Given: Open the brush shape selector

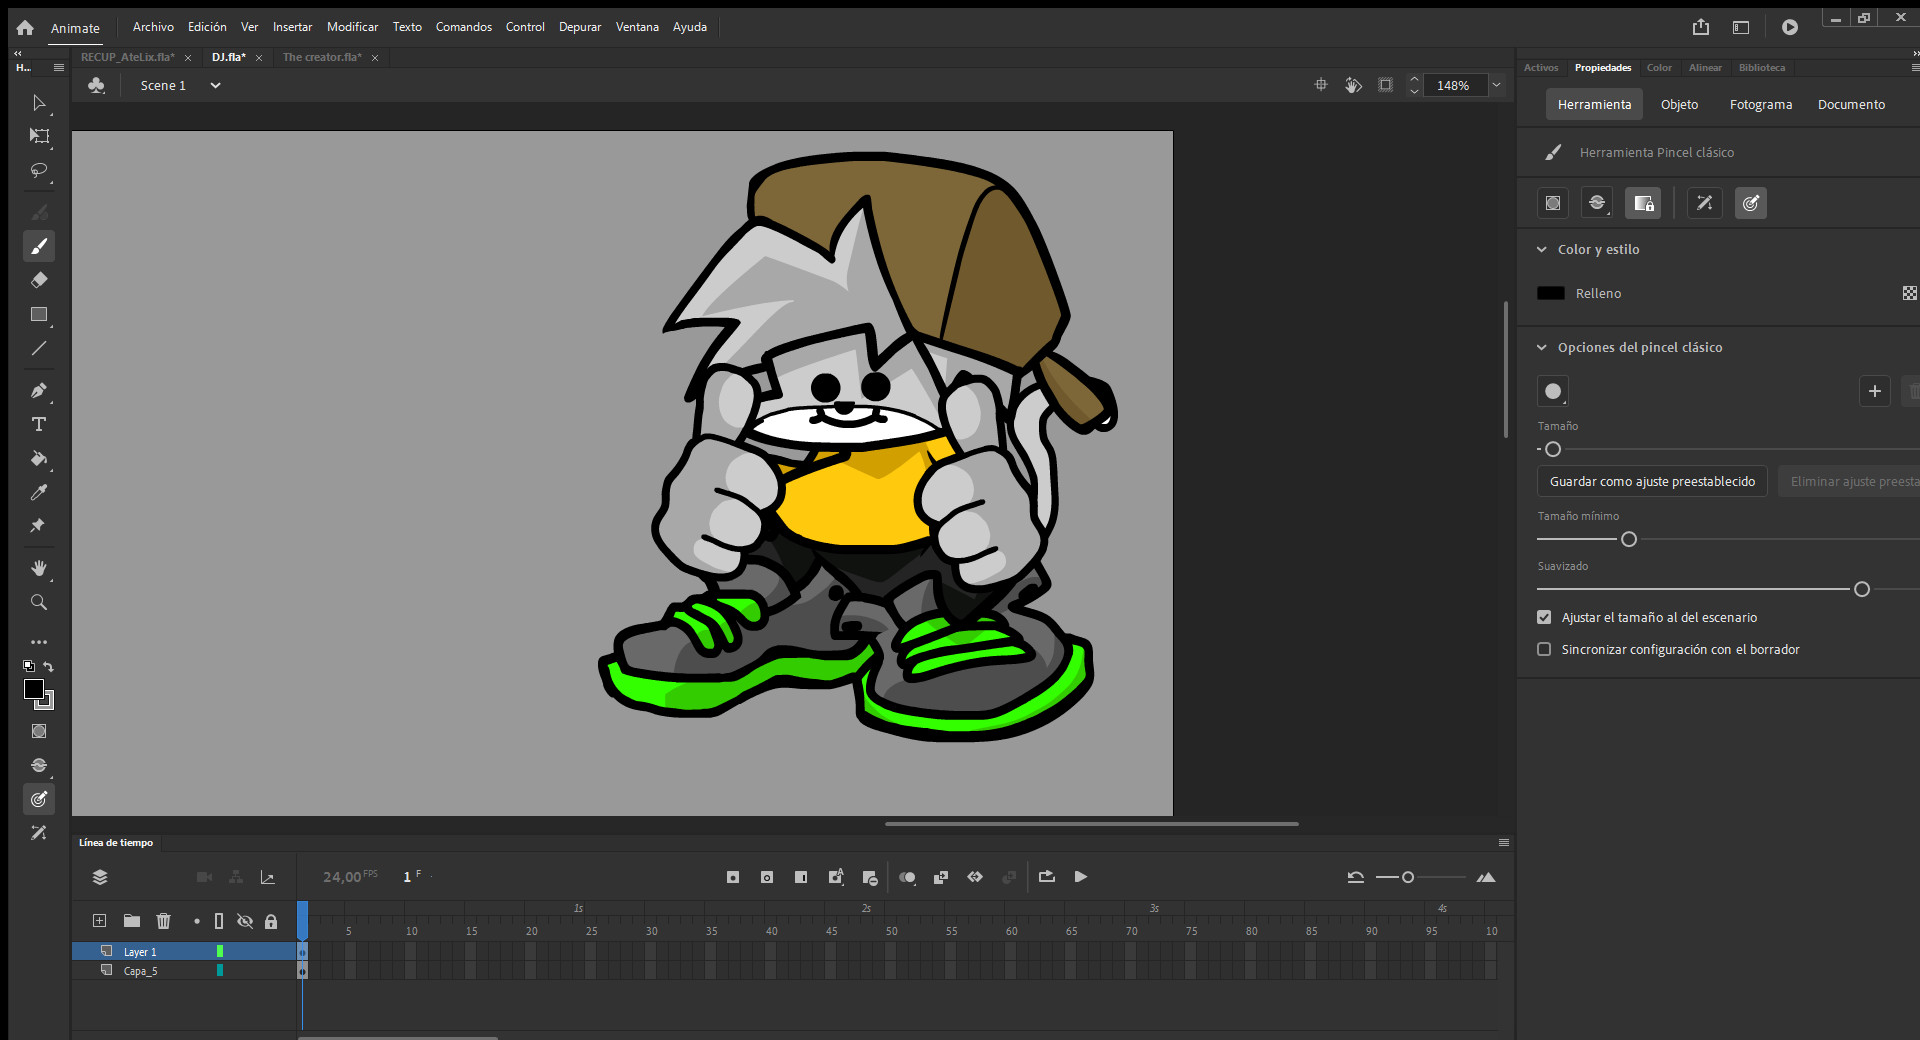Looking at the screenshot, I should pos(1553,391).
